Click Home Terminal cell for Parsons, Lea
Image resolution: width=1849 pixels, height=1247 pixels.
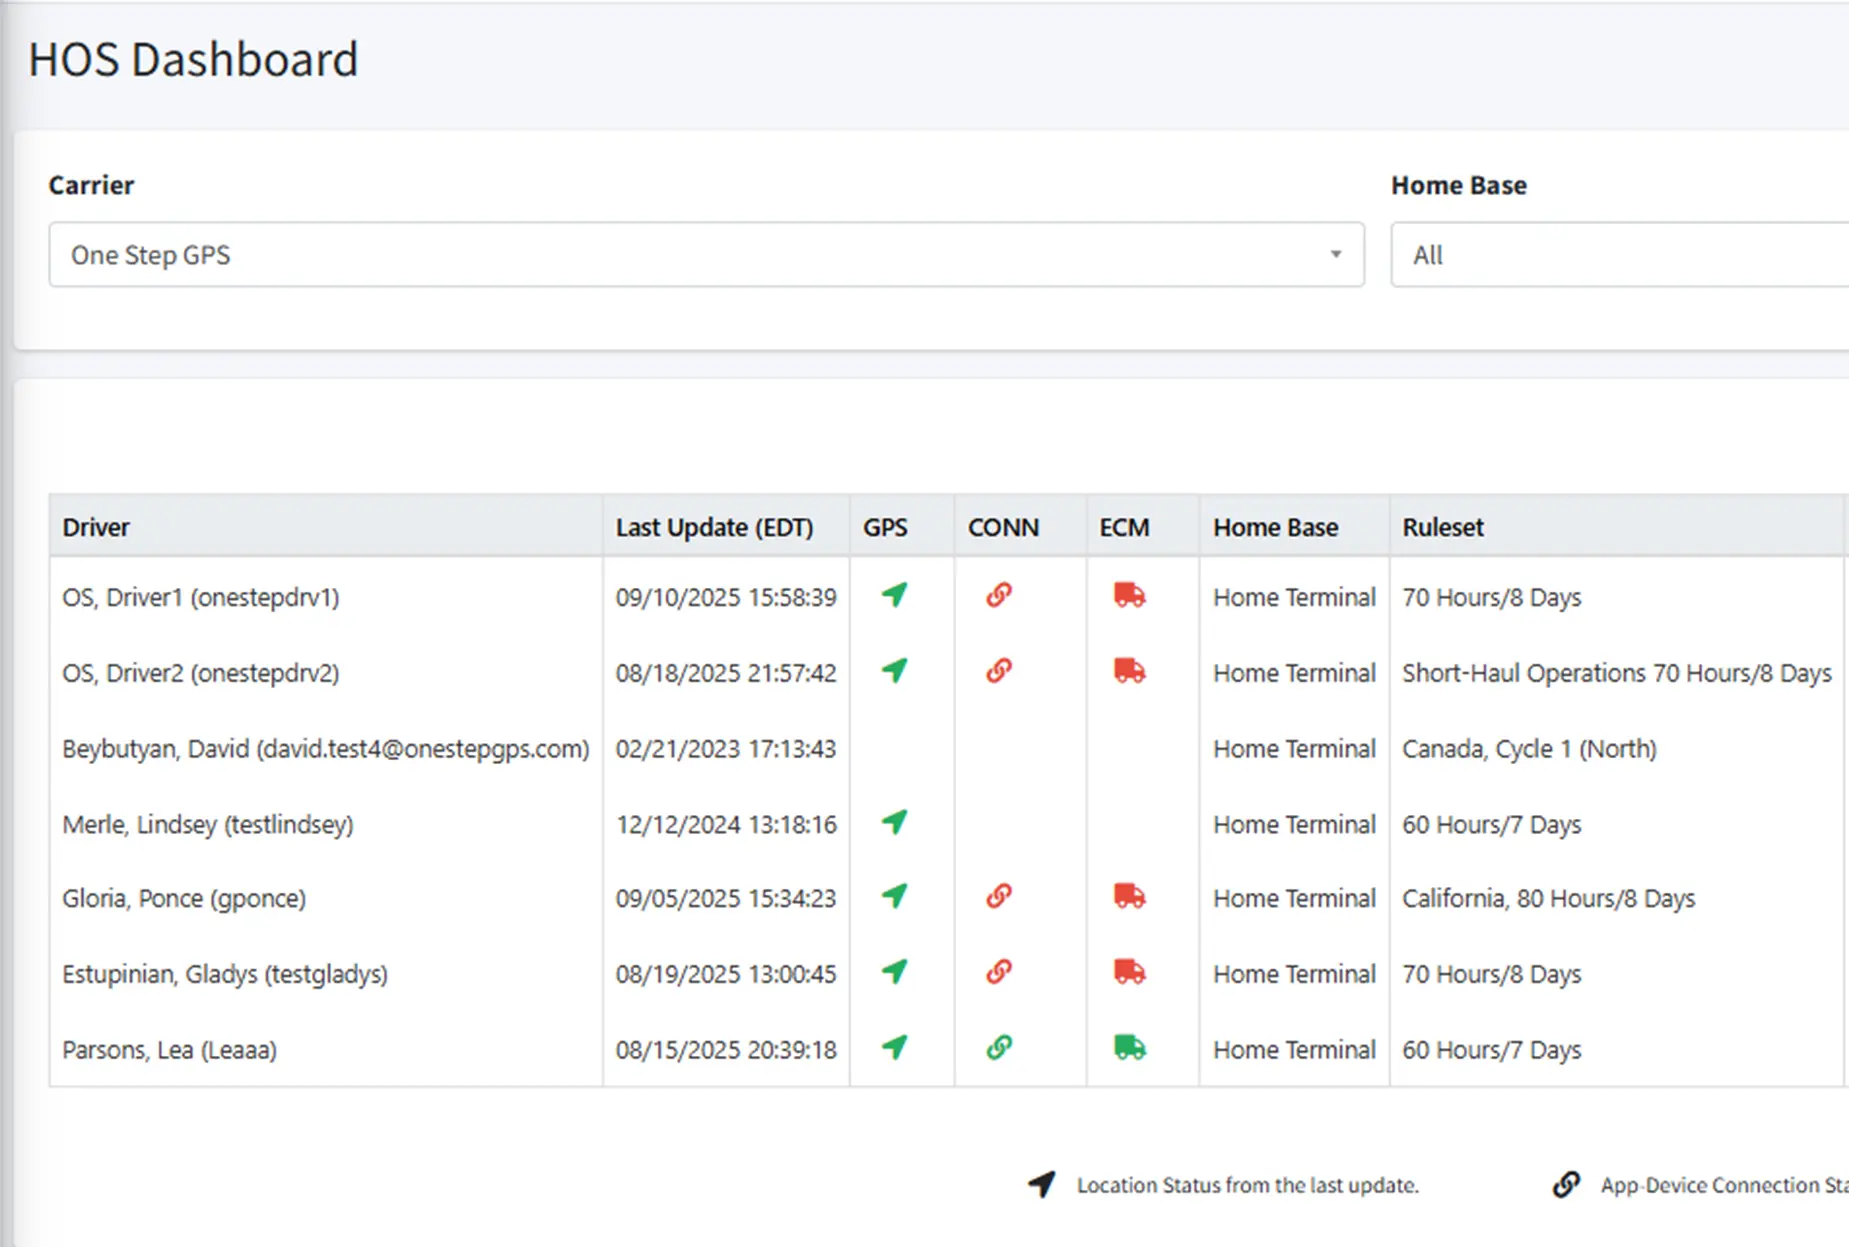pyautogui.click(x=1295, y=1050)
